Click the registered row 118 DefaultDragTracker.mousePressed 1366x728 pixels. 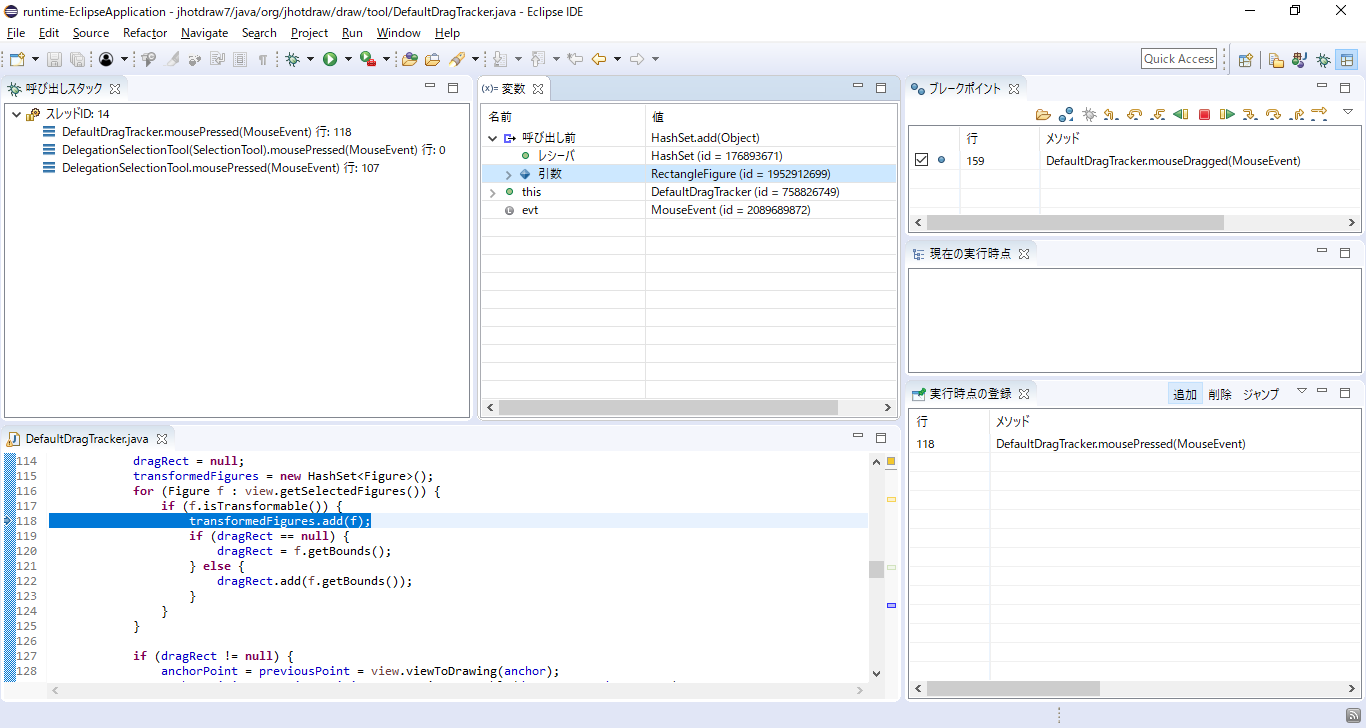click(x=1134, y=444)
